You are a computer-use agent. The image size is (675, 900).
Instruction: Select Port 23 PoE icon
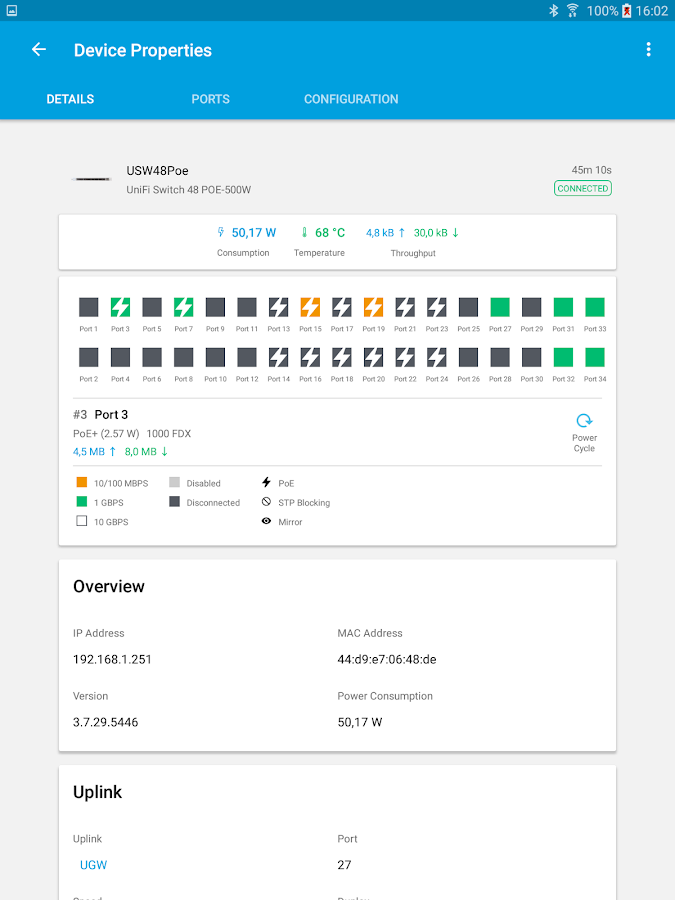click(437, 307)
